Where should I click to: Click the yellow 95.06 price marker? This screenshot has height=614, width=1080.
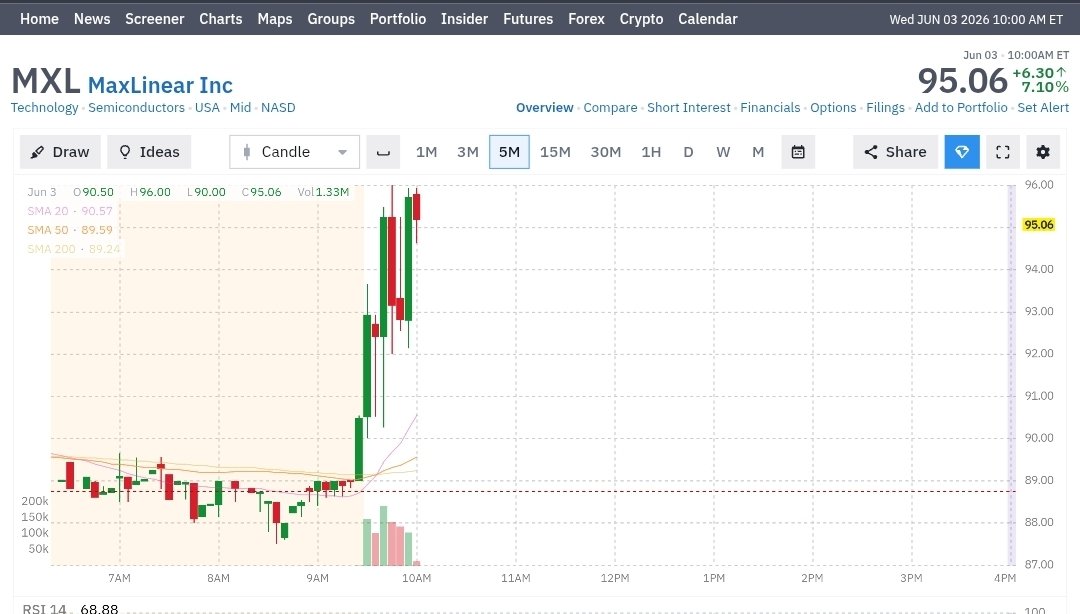(1039, 225)
